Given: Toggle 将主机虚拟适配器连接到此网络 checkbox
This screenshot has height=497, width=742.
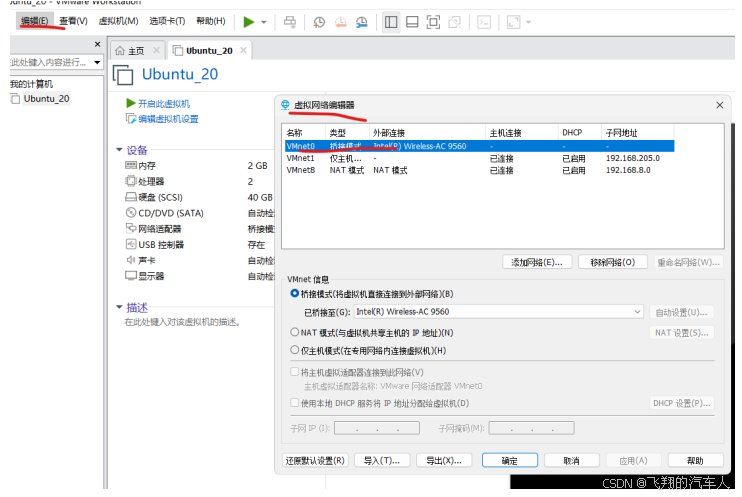Looking at the screenshot, I should (x=294, y=372).
